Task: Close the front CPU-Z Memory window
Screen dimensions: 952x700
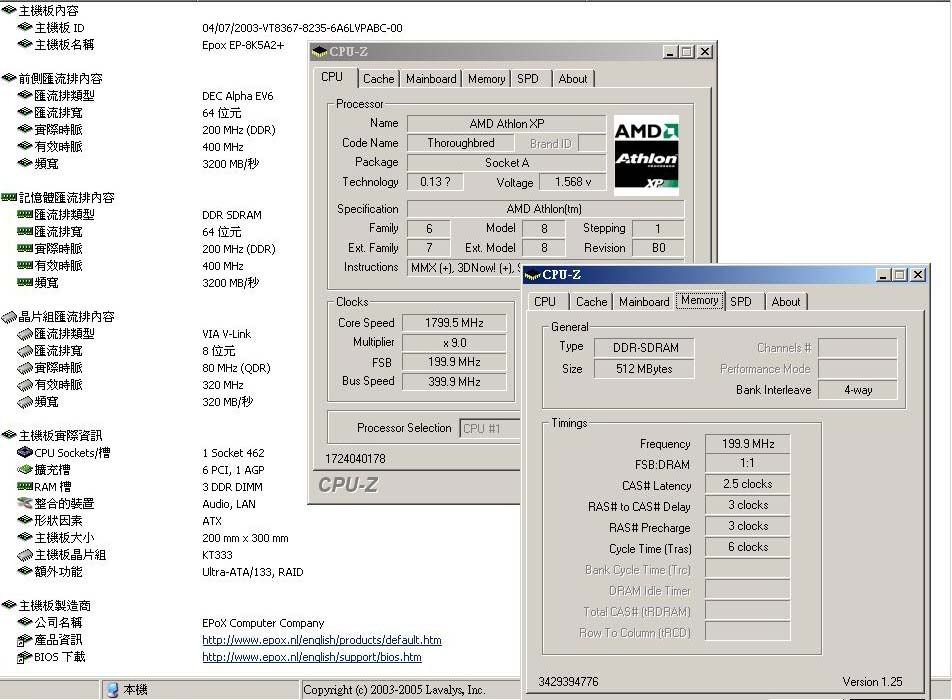Action: pyautogui.click(x=919, y=275)
